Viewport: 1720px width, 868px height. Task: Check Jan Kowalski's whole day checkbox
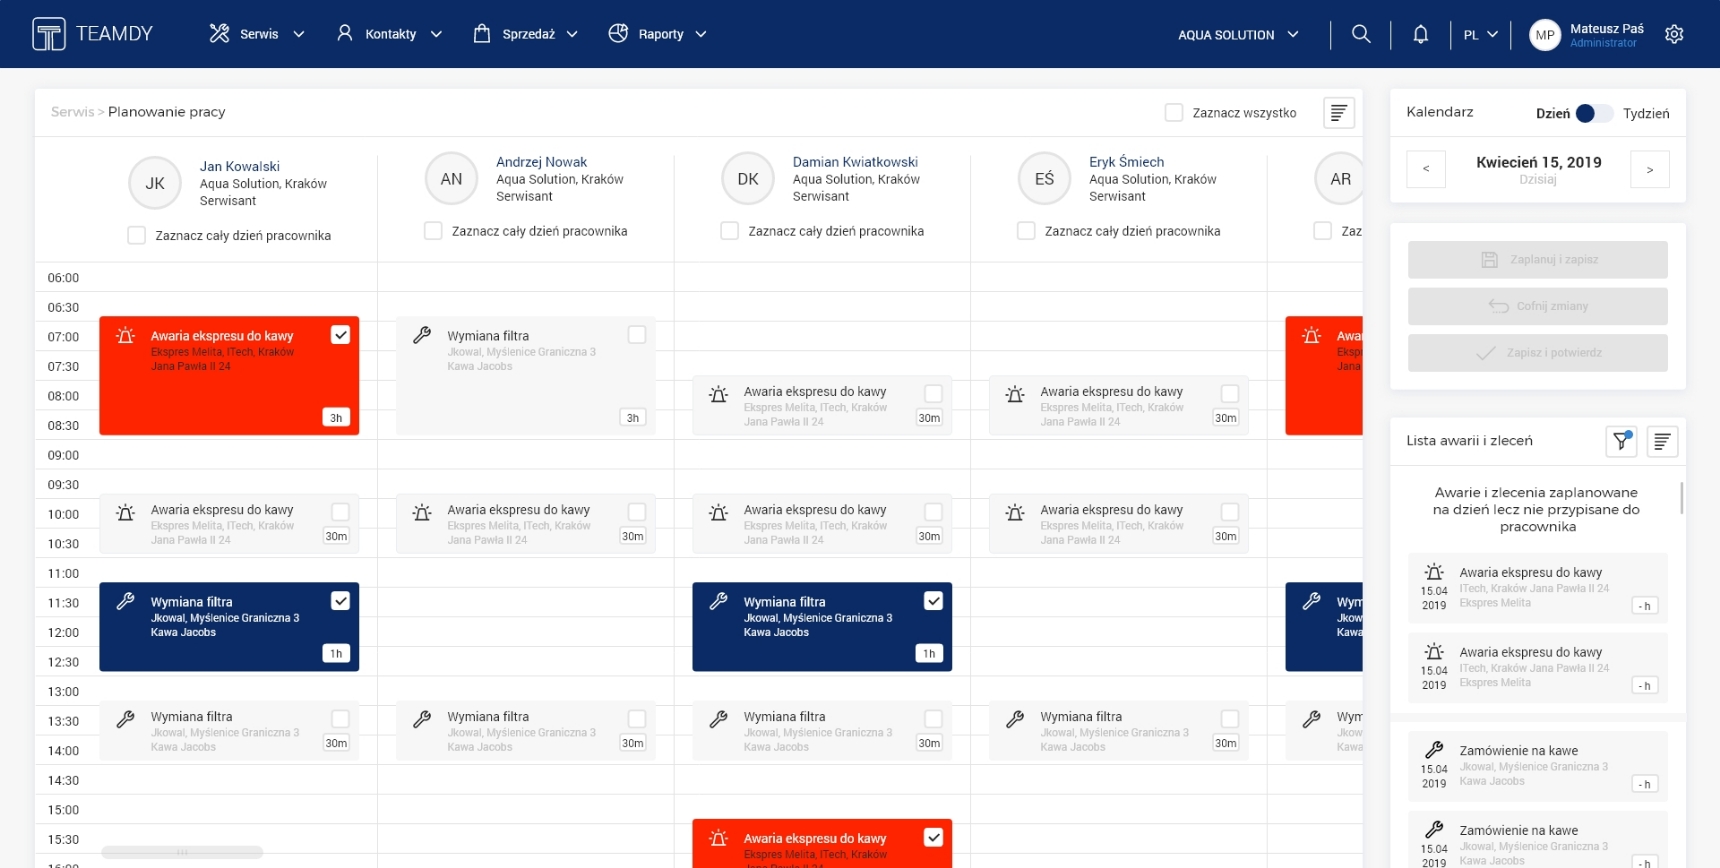(x=137, y=235)
